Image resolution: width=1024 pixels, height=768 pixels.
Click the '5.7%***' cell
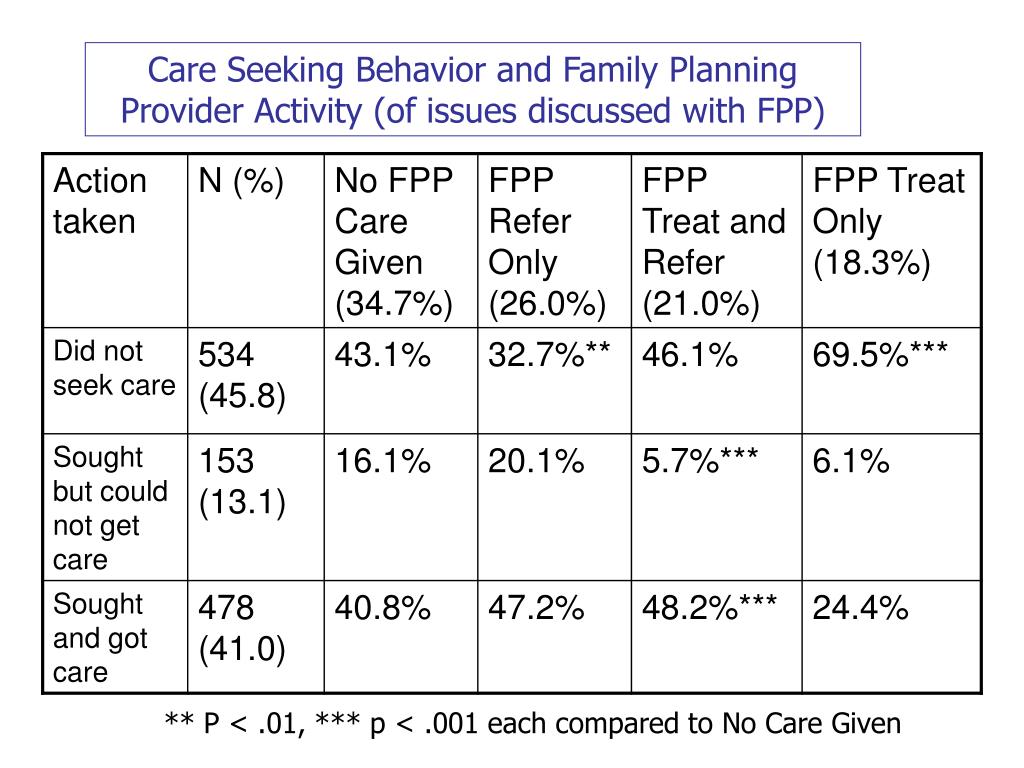click(x=700, y=462)
